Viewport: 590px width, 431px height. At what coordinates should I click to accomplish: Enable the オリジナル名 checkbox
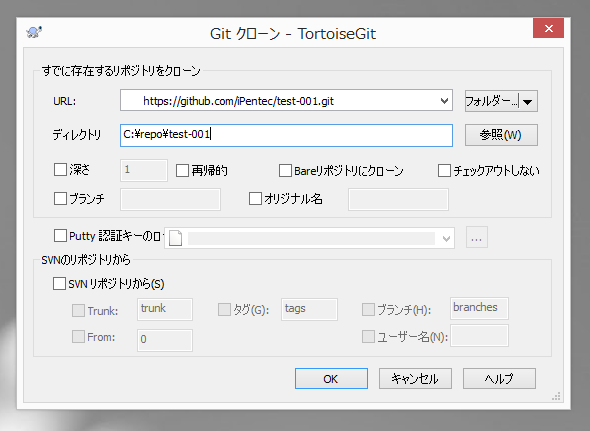coord(255,198)
